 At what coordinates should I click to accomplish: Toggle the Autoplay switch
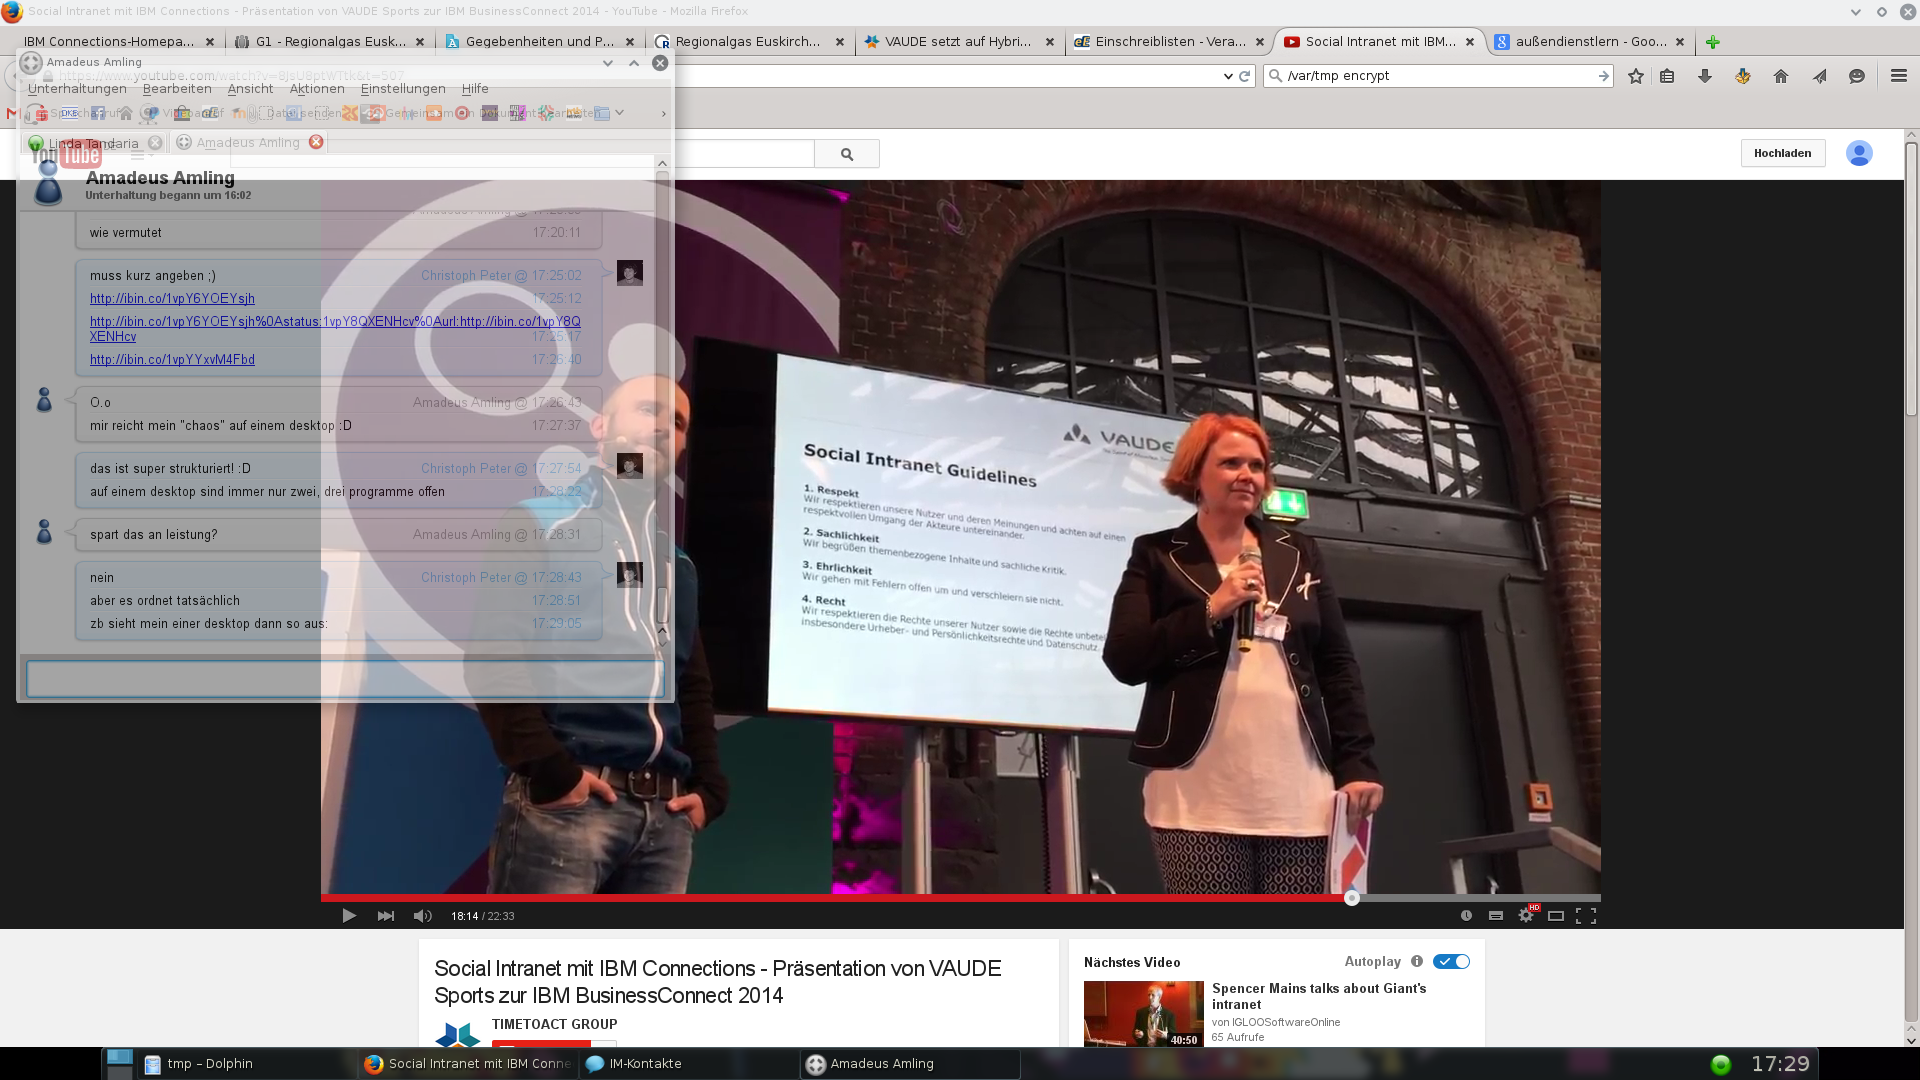pyautogui.click(x=1451, y=962)
